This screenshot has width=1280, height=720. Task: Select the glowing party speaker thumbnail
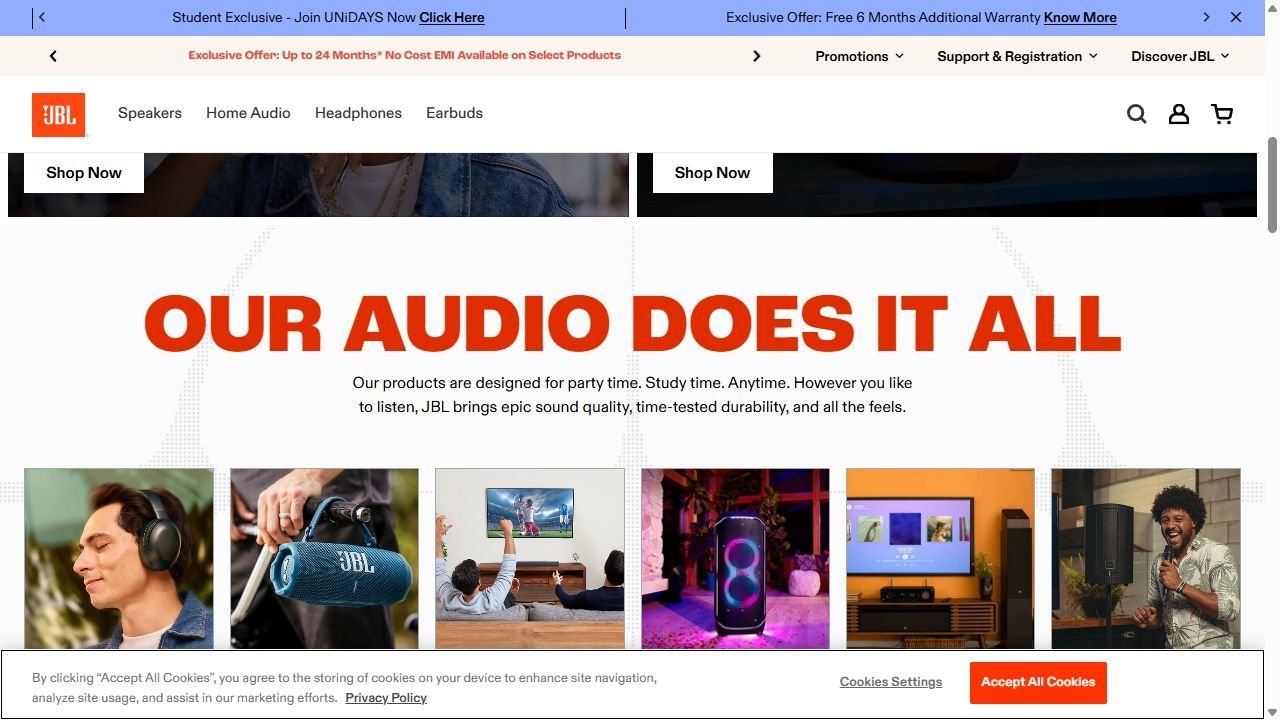pos(735,558)
